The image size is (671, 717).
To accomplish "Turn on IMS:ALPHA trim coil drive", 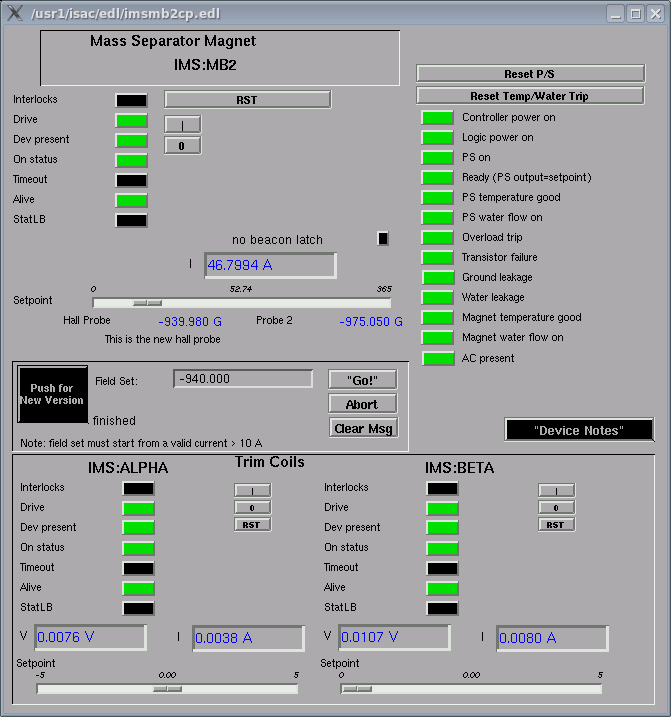I will point(252,490).
